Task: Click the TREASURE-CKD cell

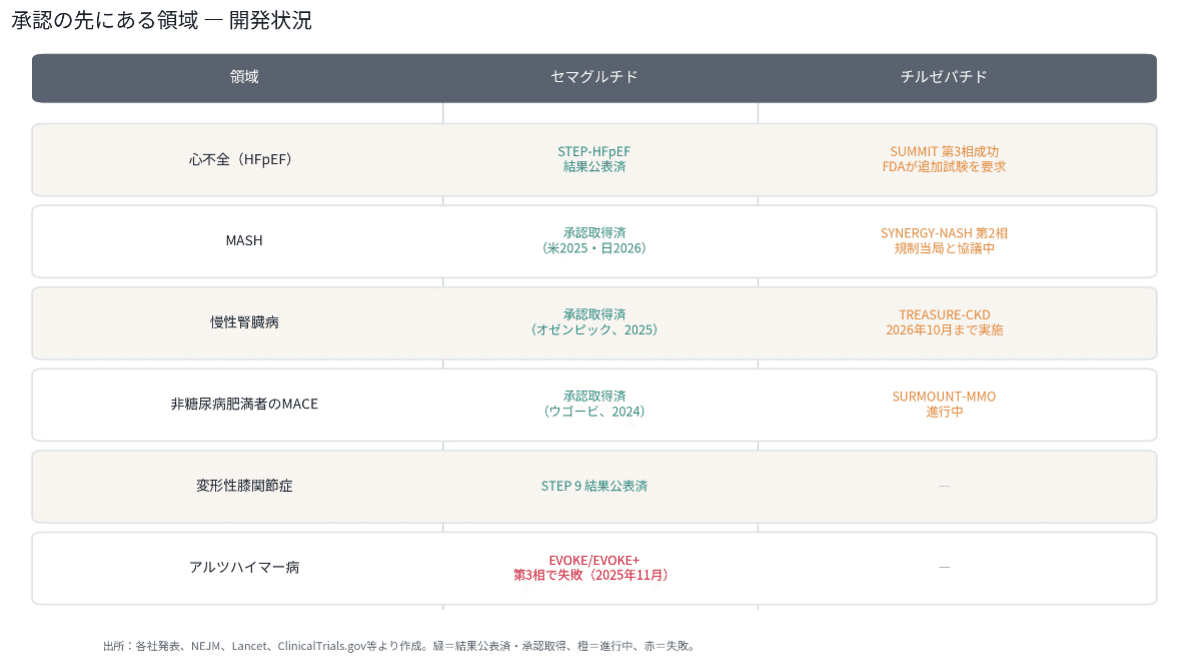Action: tap(944, 322)
